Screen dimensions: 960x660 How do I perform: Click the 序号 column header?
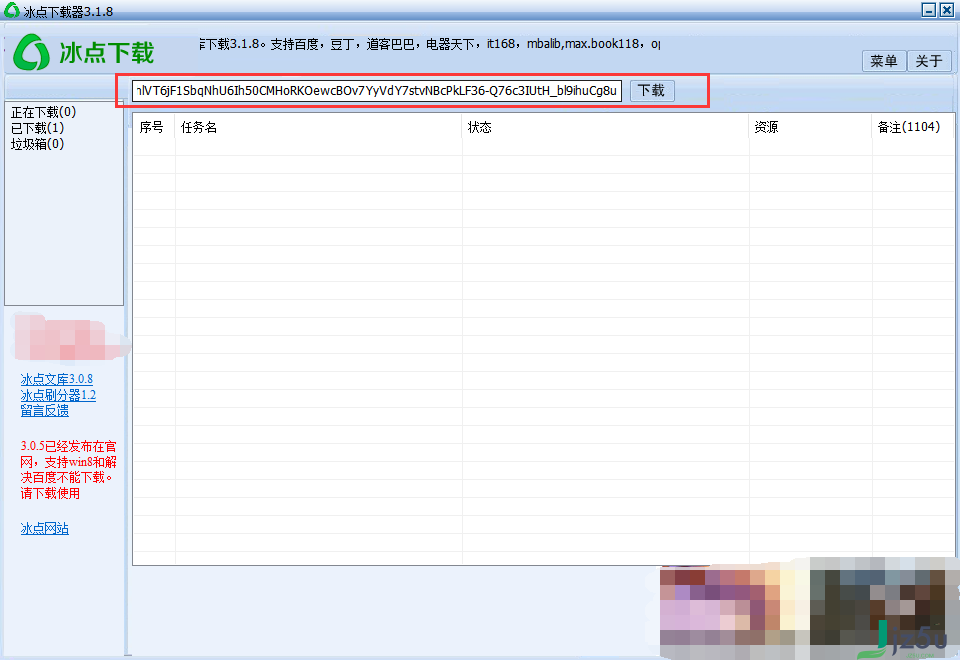pos(152,127)
